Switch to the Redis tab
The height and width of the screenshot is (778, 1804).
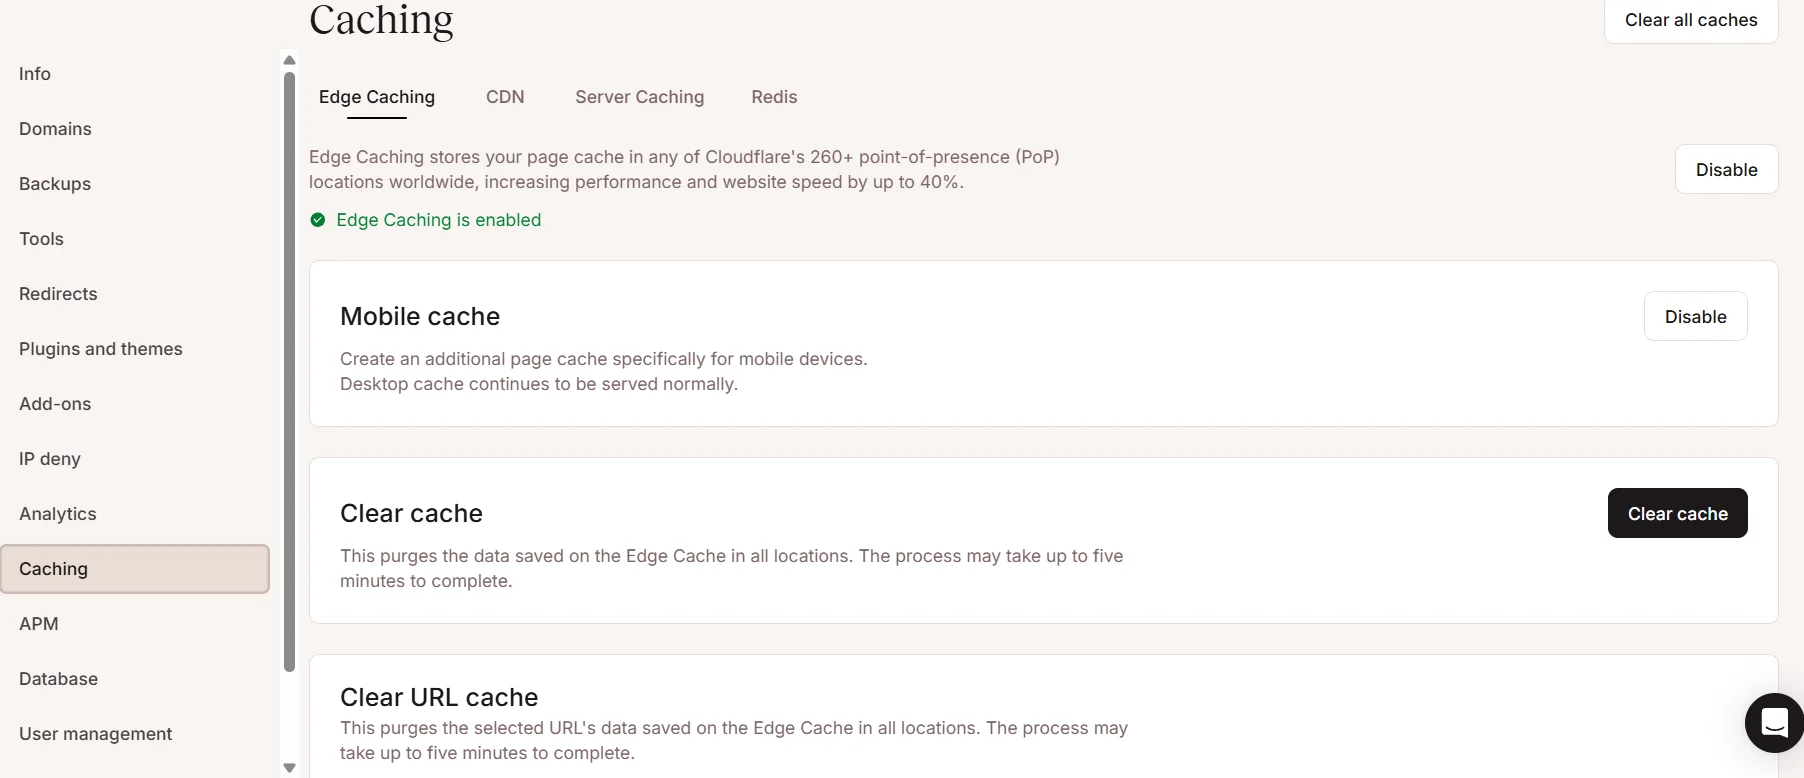pos(774,97)
